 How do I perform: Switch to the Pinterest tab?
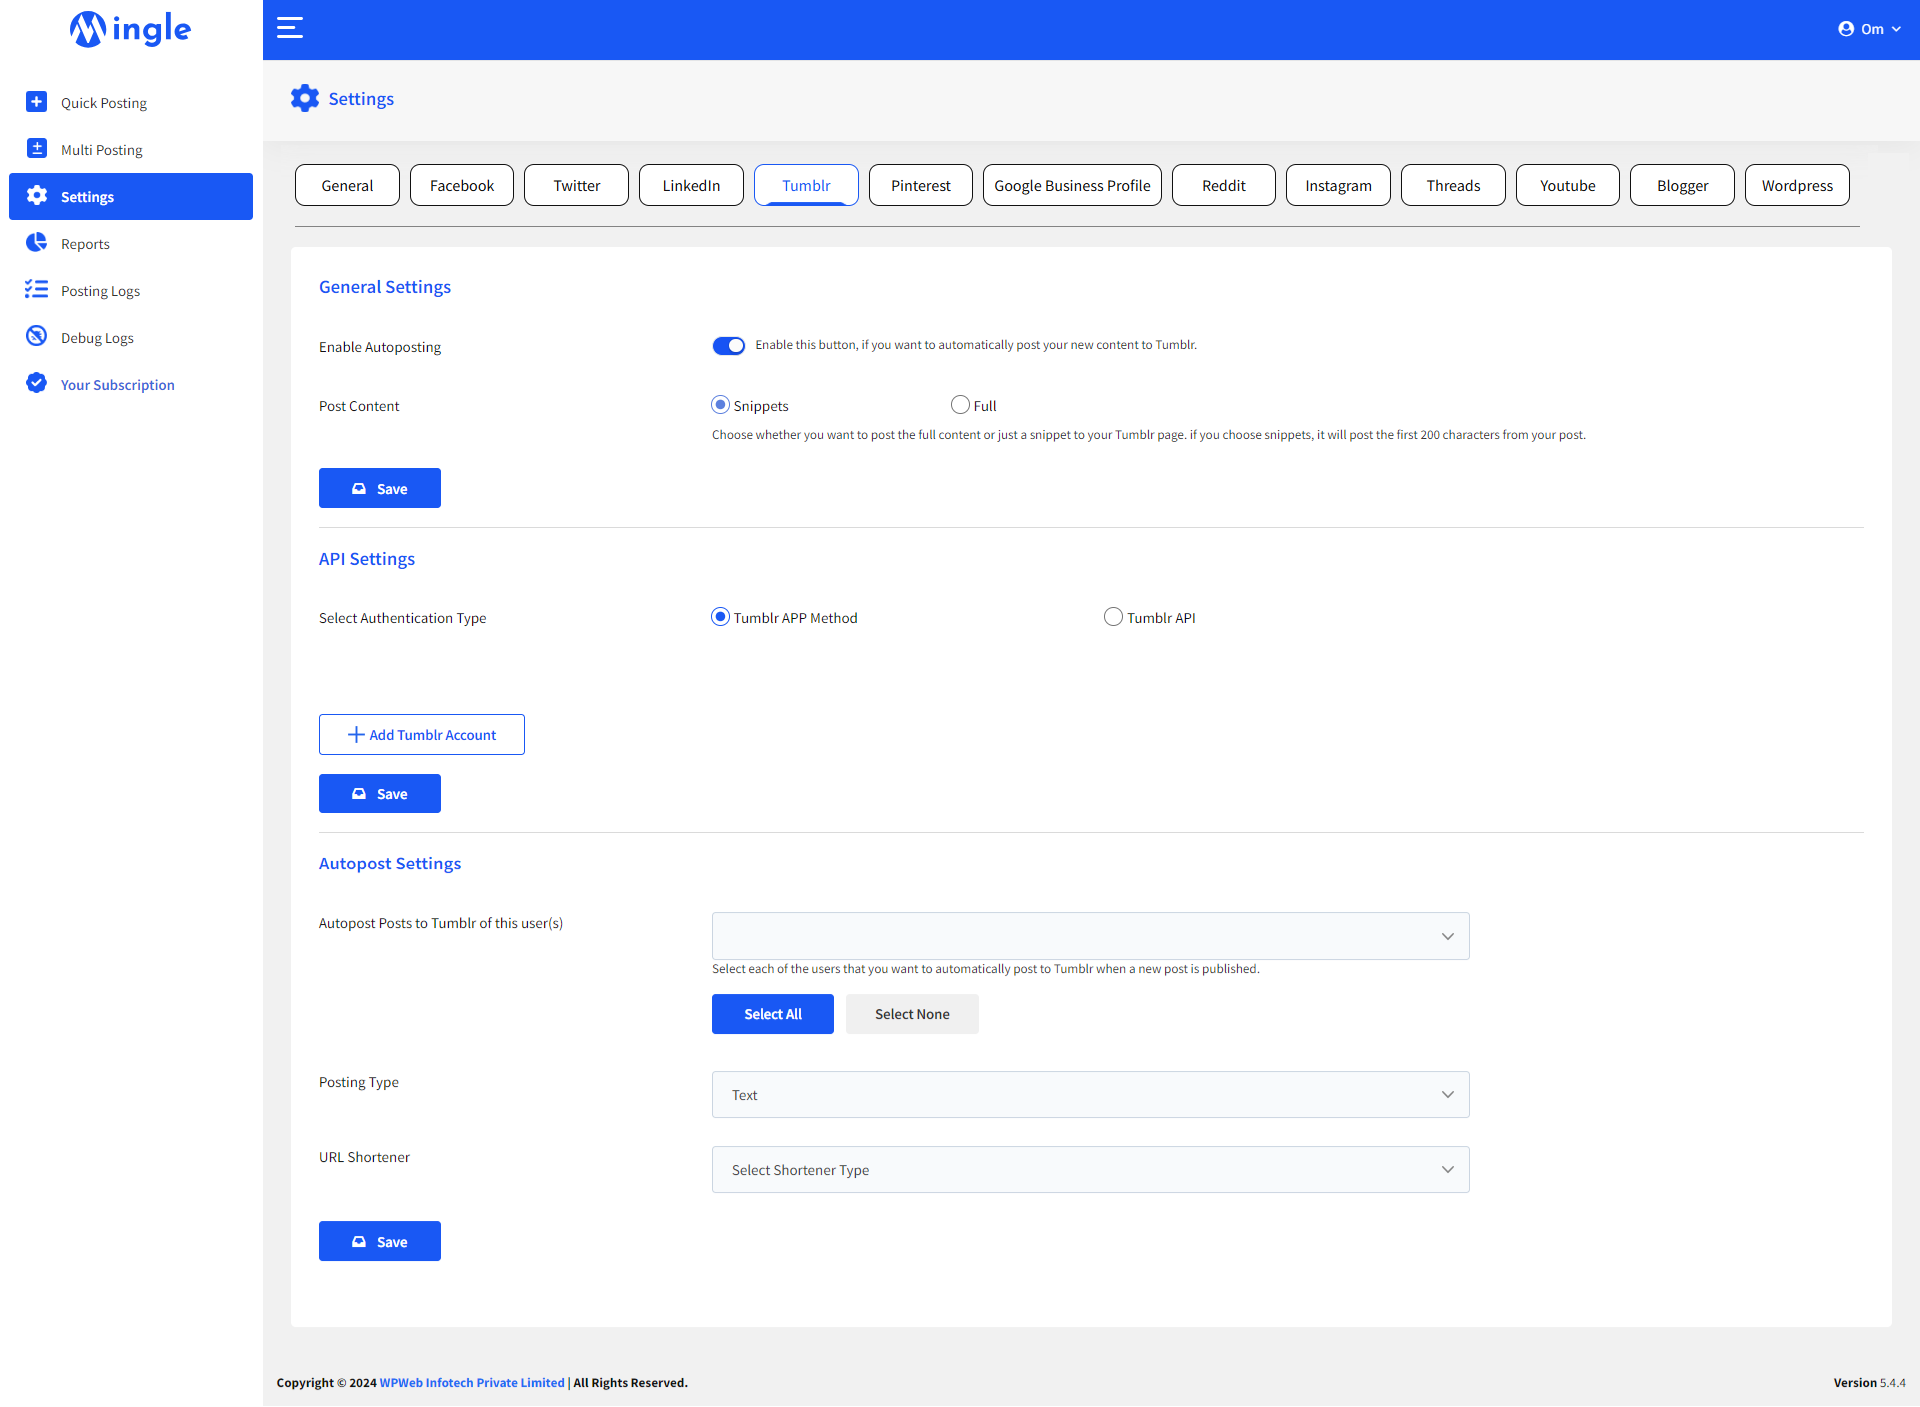coord(921,185)
